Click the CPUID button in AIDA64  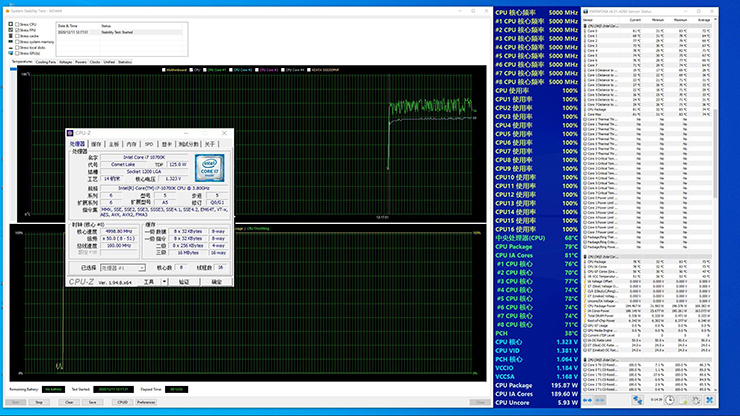tap(122, 402)
